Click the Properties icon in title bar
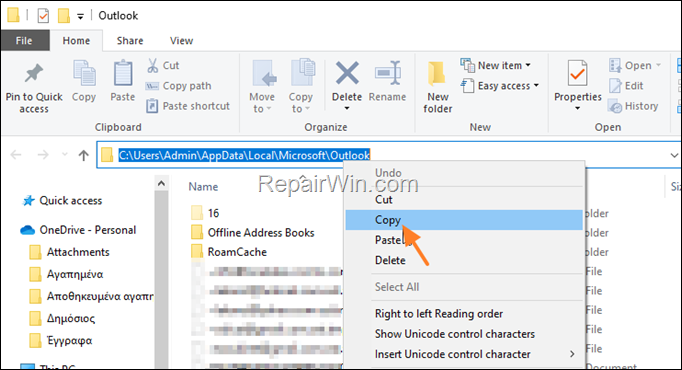This screenshot has width=682, height=370. click(x=43, y=16)
